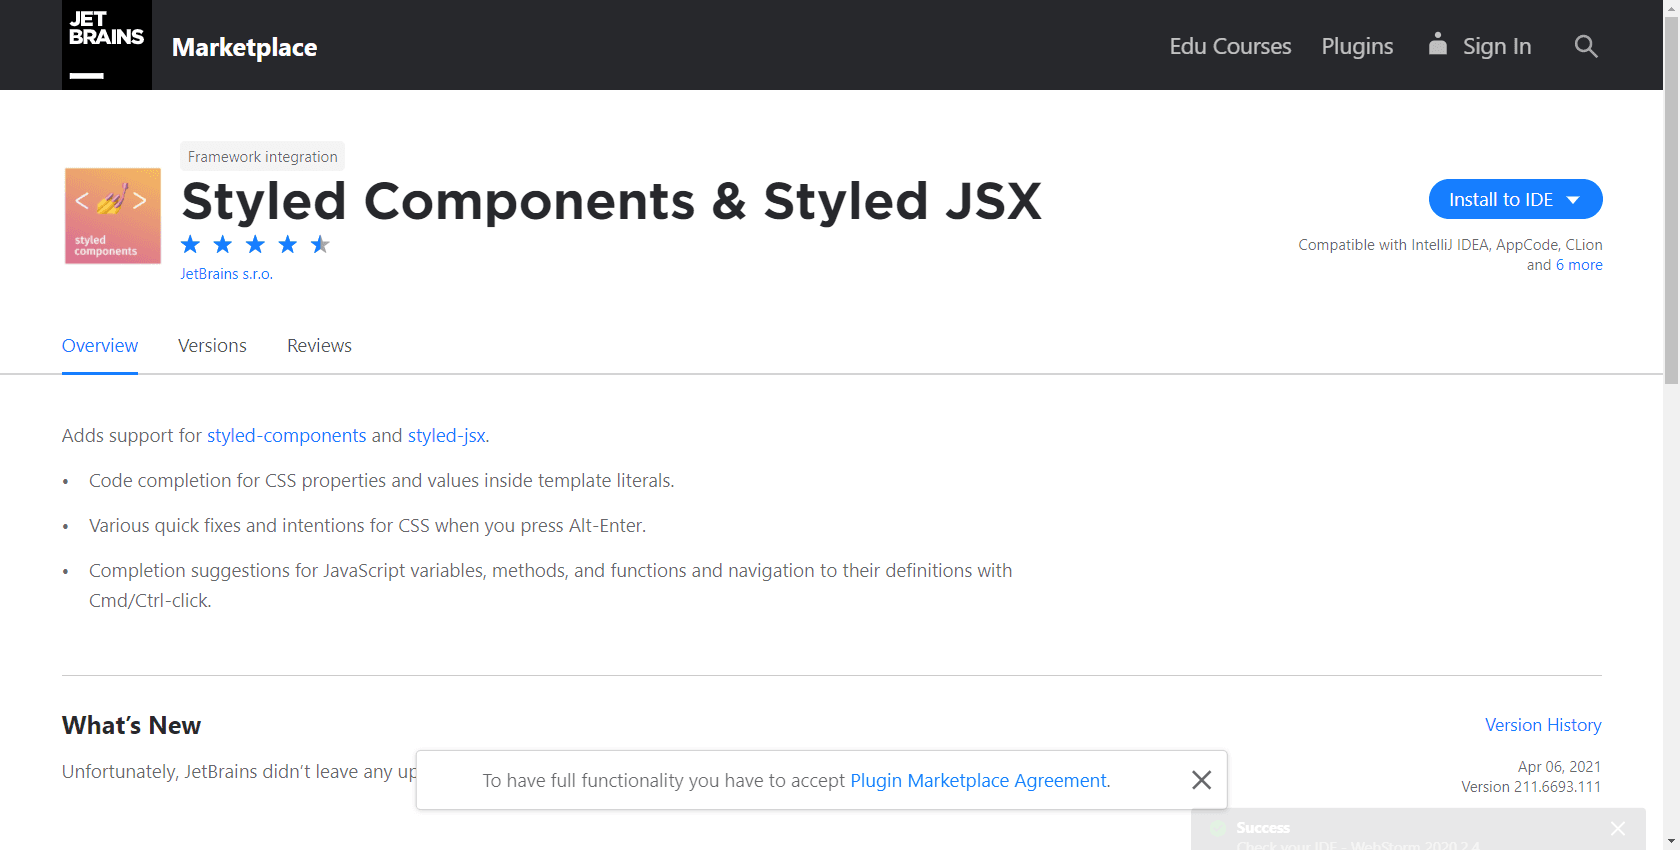This screenshot has height=850, width=1680.
Task: Open the Reviews tab
Action: pos(319,345)
